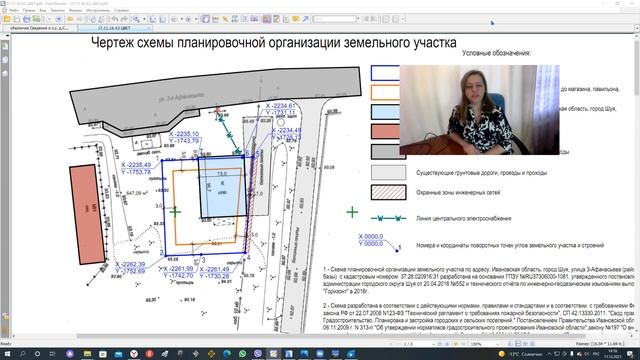Viewport: 640px width, 360px height.
Task: Click the binoculars Find icon
Action: tap(235, 19)
